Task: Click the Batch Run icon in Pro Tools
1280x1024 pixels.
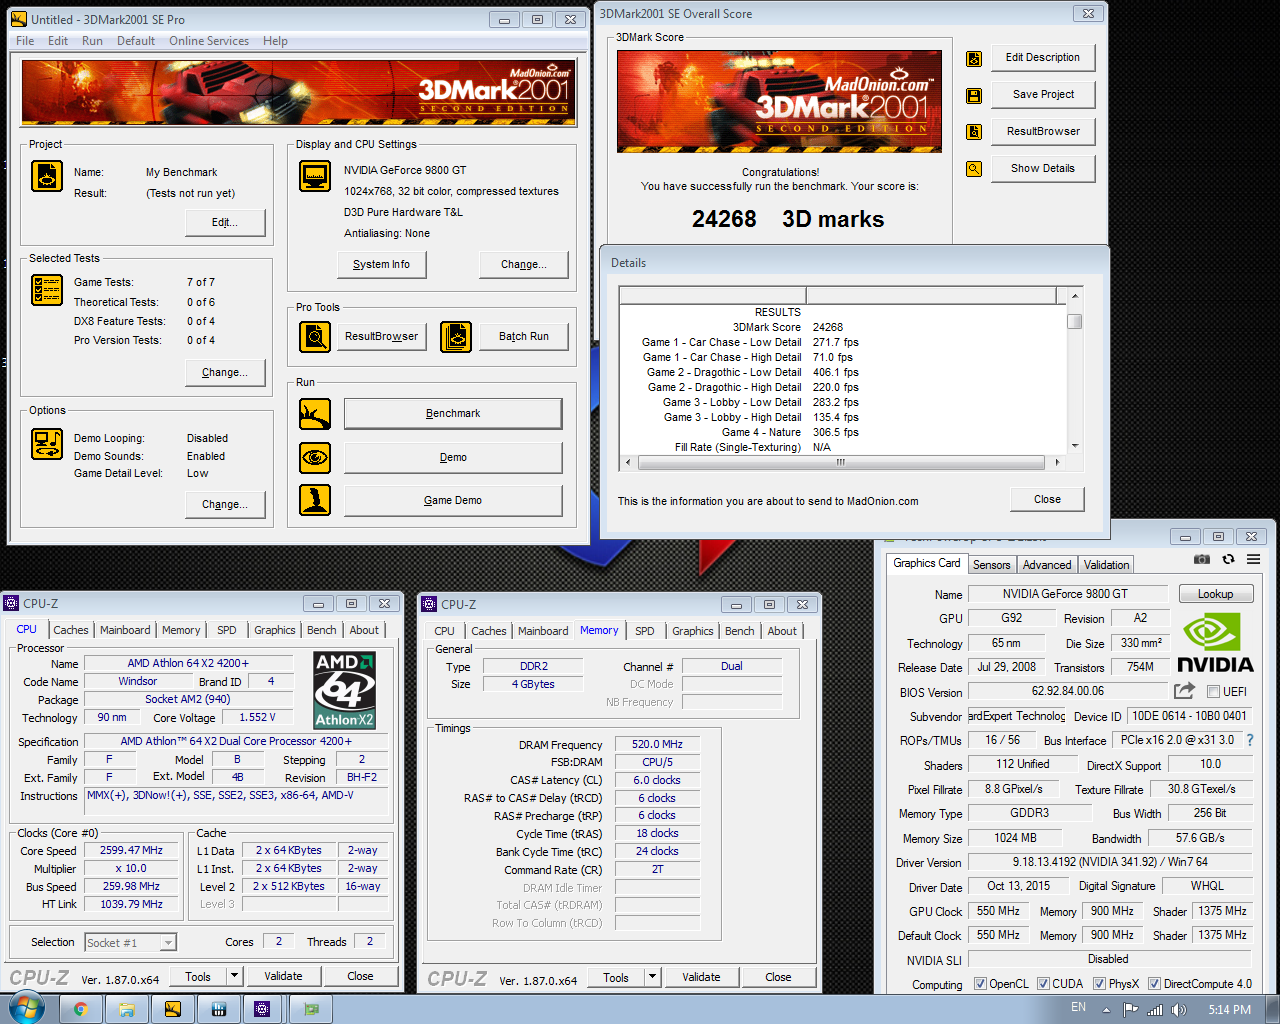Action: coord(456,337)
